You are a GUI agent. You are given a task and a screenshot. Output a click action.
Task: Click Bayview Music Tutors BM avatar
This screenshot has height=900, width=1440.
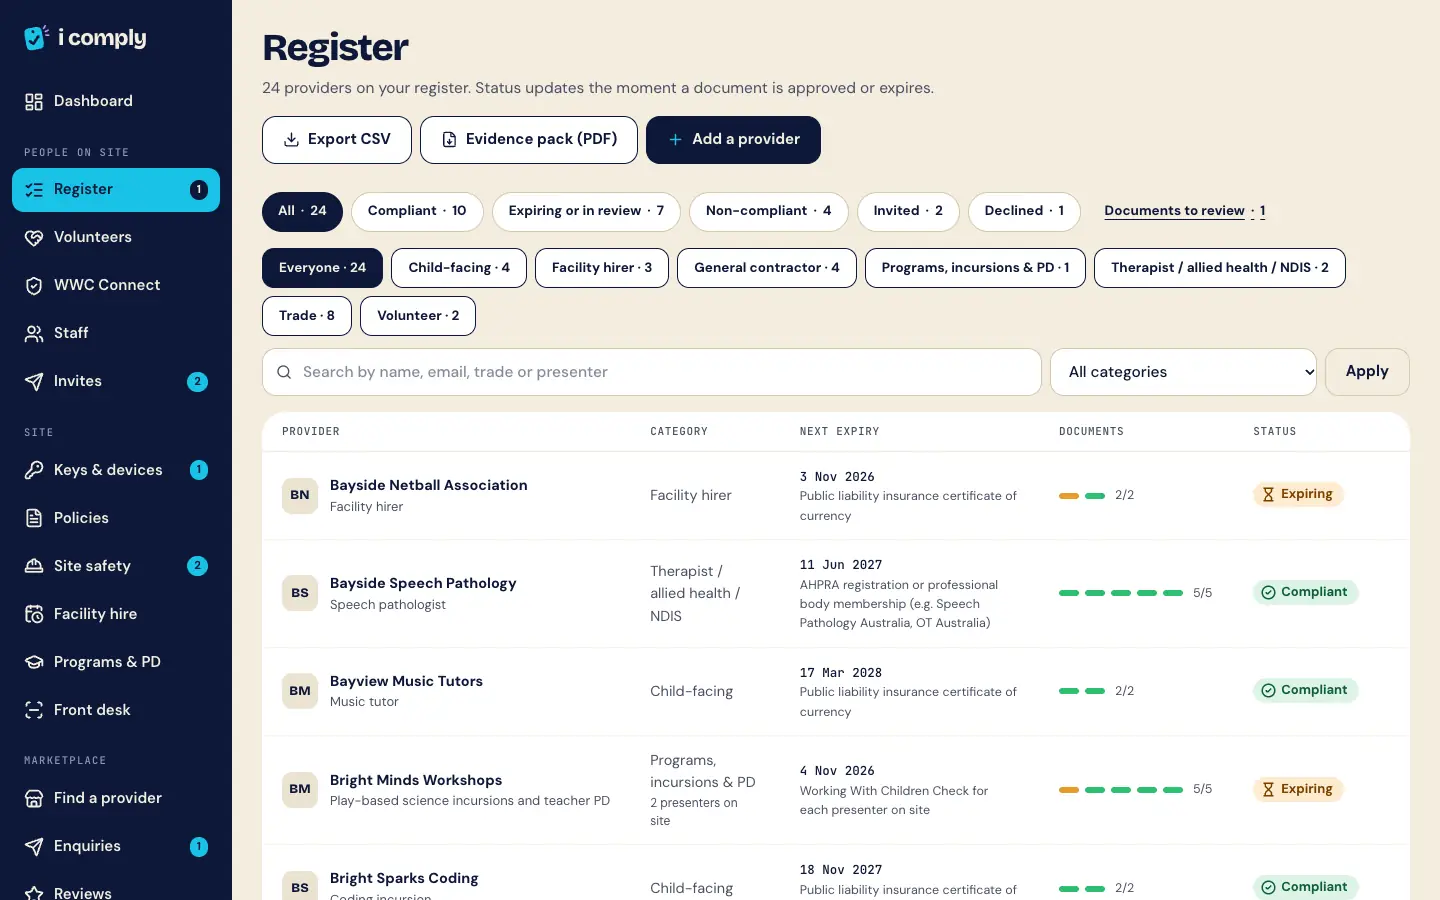300,691
